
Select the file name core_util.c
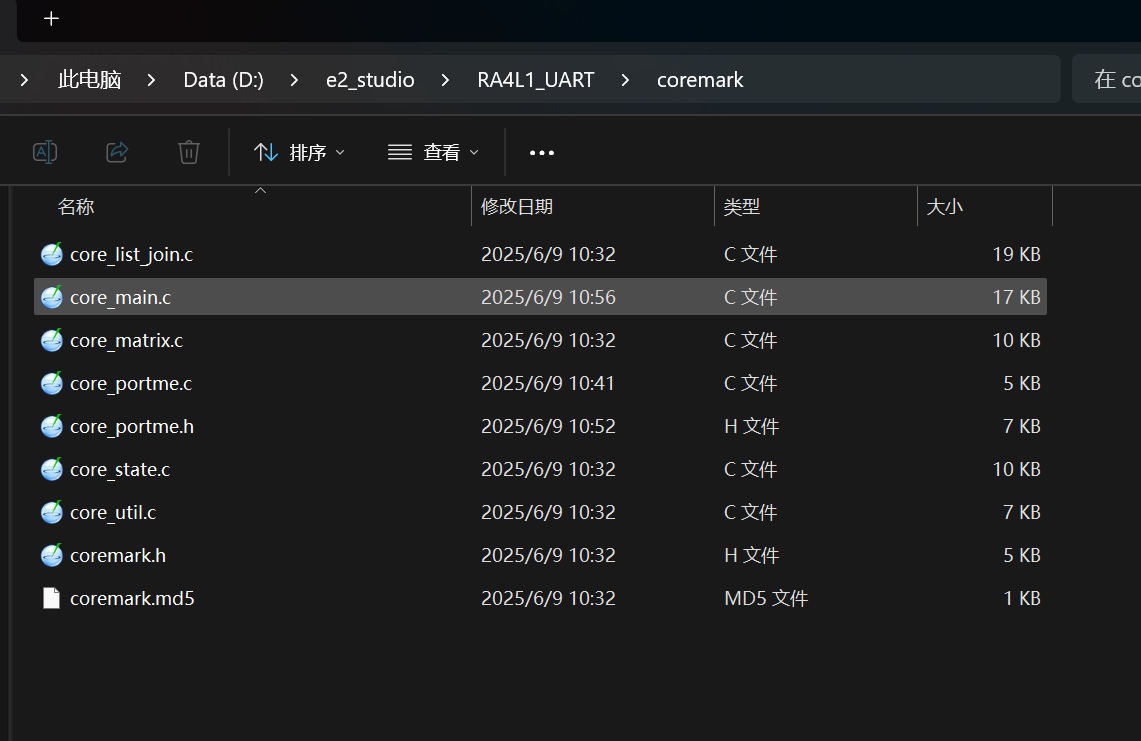pos(113,512)
